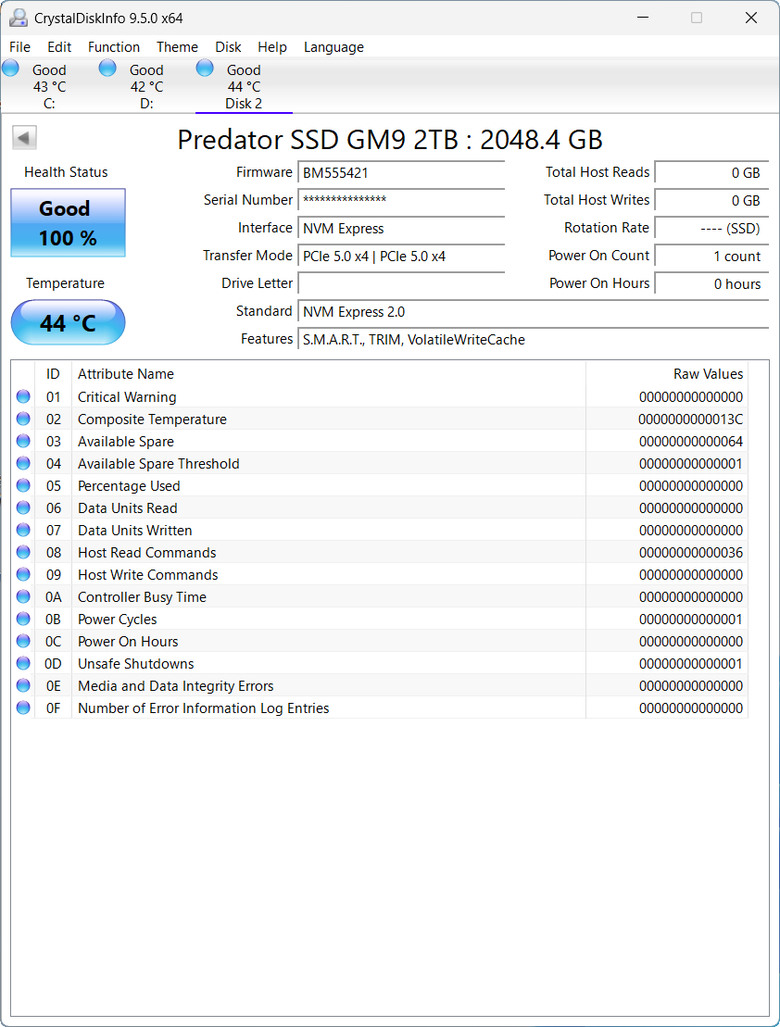780x1027 pixels.
Task: Click the Rotation Rate value (SSD)
Action: click(712, 229)
